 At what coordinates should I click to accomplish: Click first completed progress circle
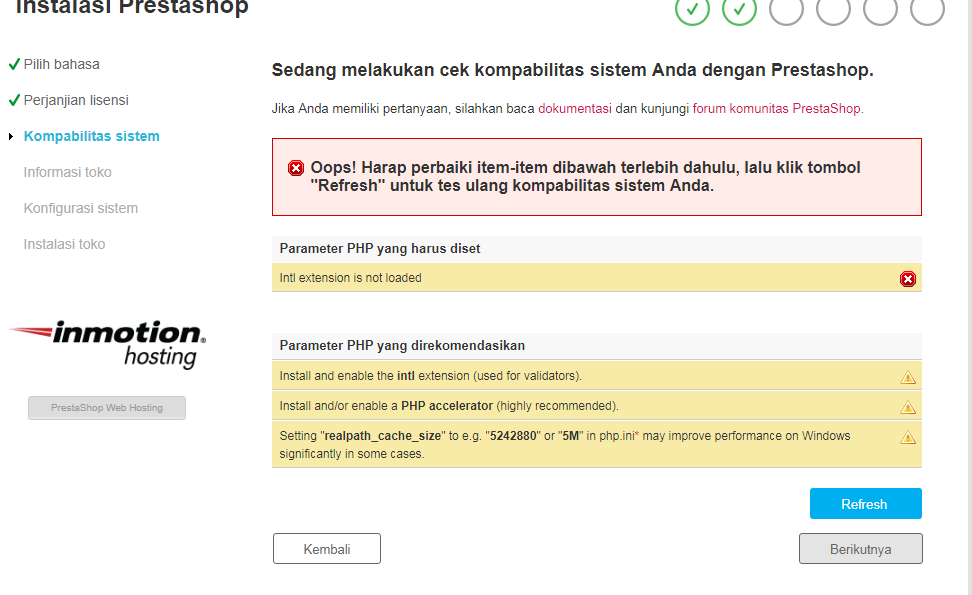(x=692, y=9)
